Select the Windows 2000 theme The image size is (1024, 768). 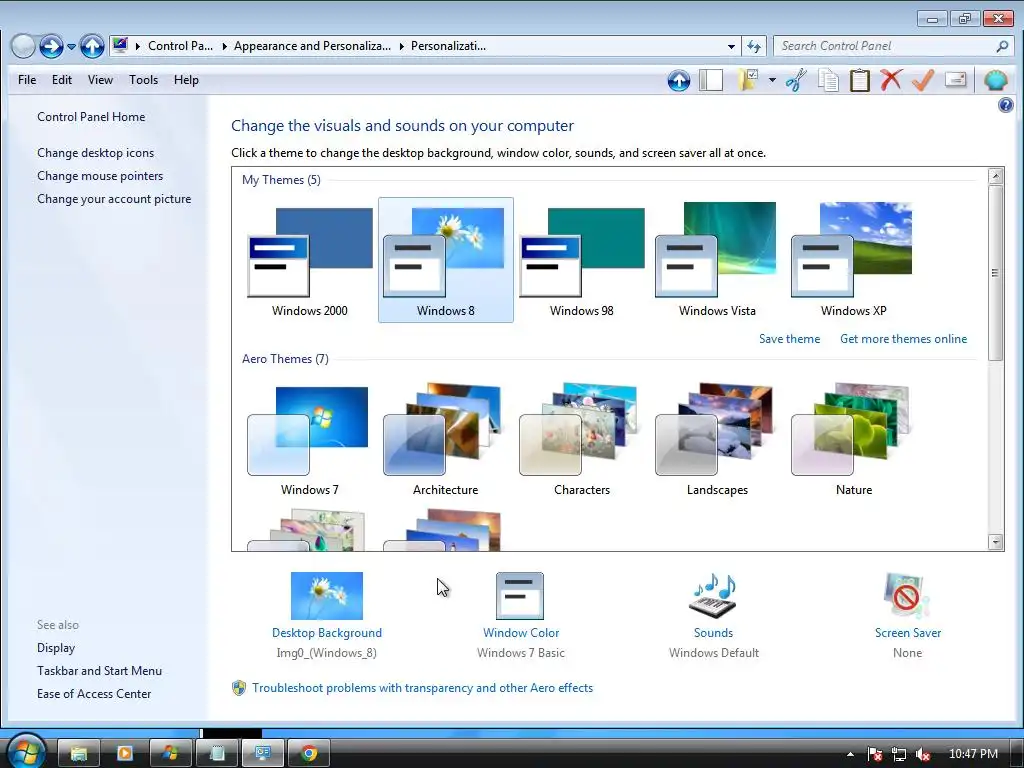pyautogui.click(x=310, y=260)
